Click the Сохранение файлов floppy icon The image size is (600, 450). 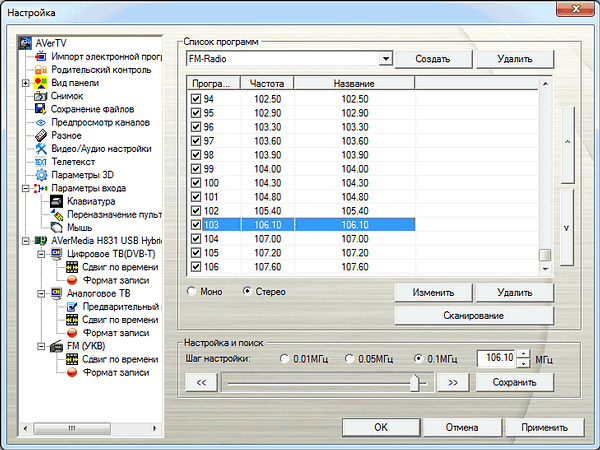(41, 109)
